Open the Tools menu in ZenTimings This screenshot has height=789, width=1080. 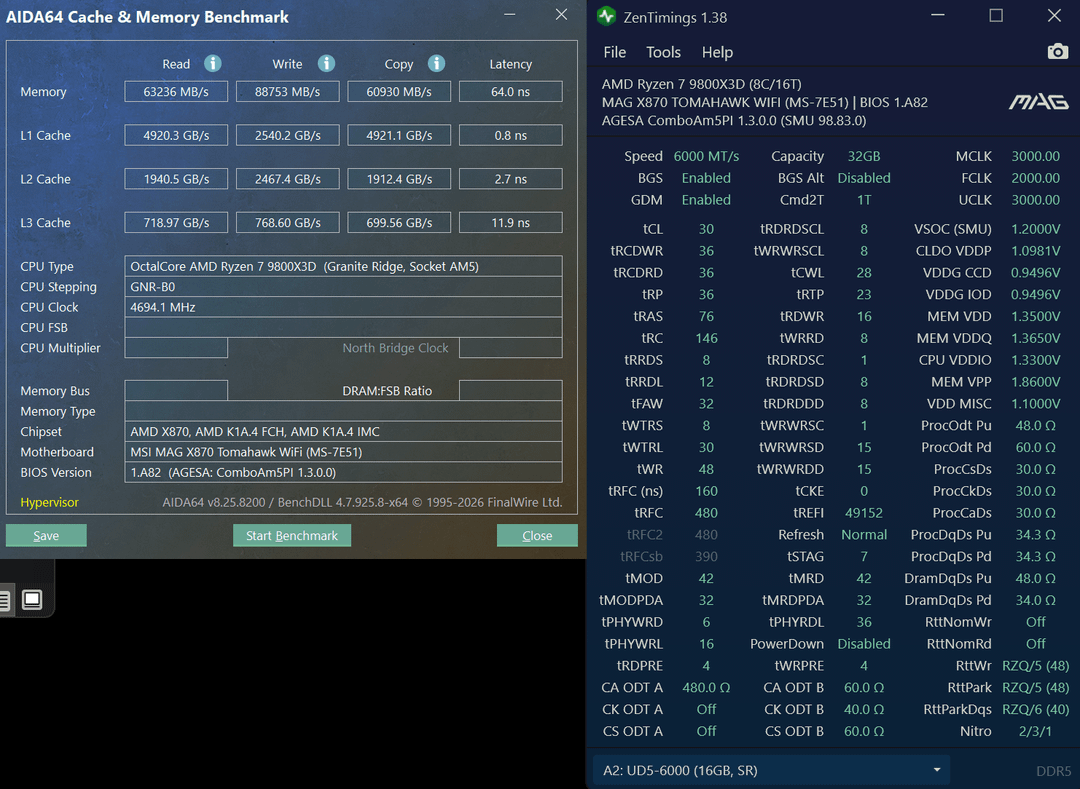663,52
